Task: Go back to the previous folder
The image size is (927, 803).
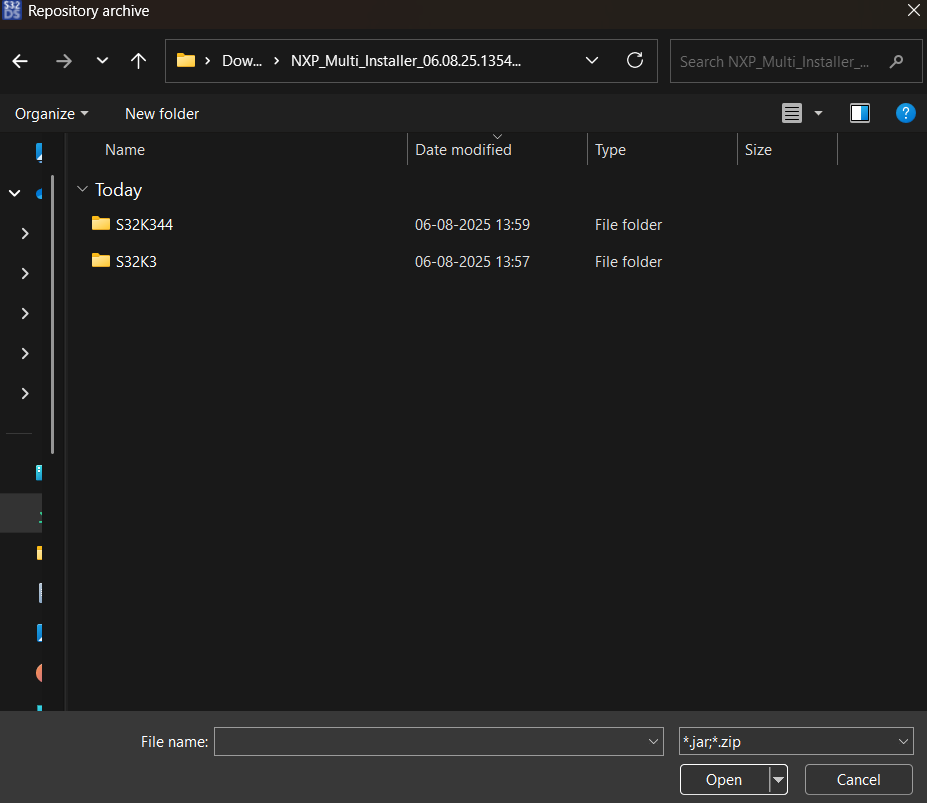Action: click(20, 61)
